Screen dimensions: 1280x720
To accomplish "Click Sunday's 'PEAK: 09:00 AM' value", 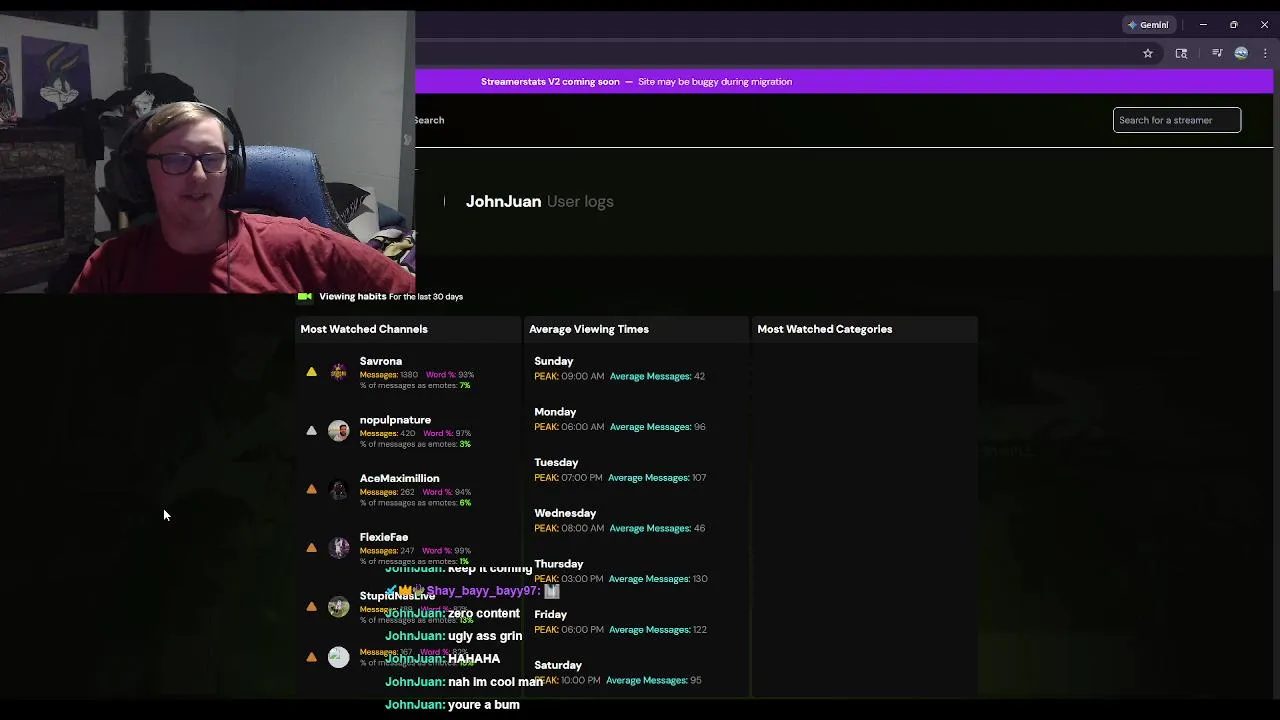I will coord(569,376).
